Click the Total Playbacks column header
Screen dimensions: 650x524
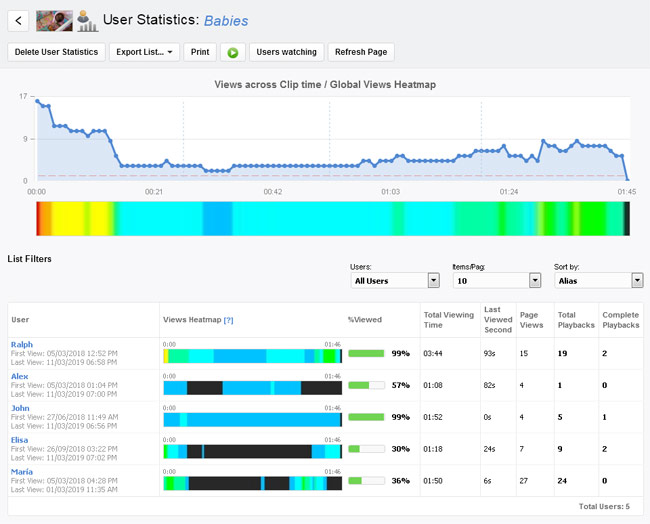pos(576,320)
